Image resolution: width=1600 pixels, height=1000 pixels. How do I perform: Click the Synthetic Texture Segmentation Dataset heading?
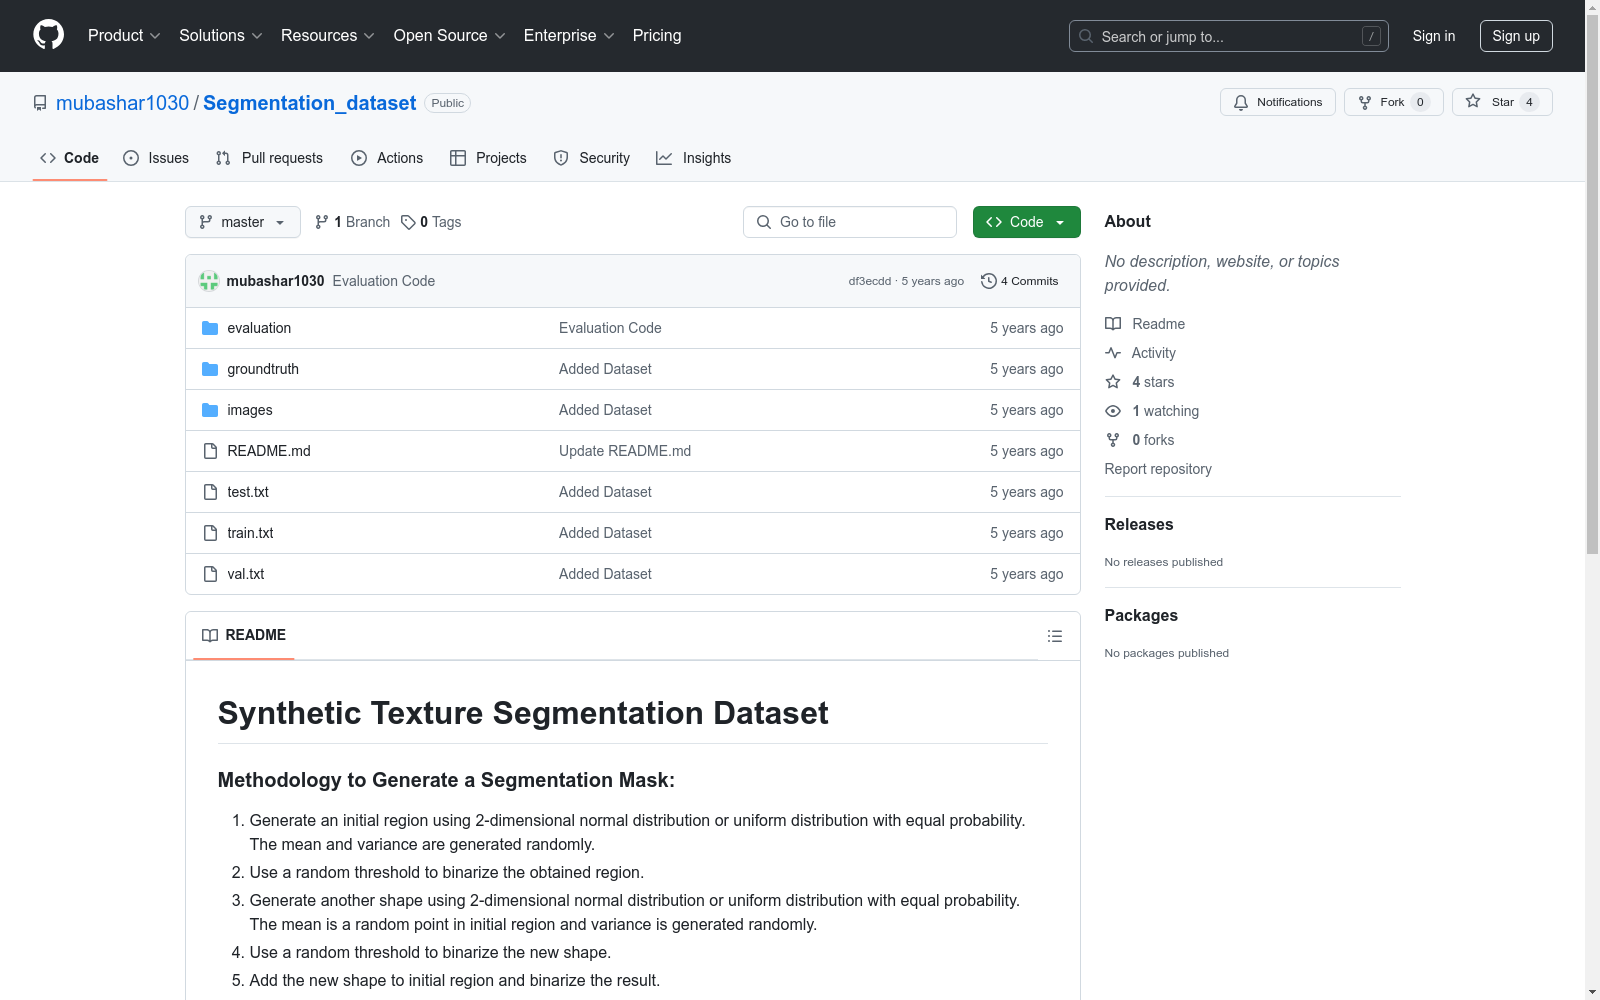click(523, 713)
